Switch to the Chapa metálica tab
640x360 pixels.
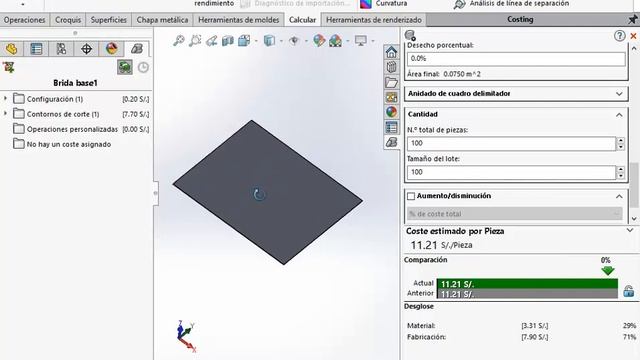point(162,20)
